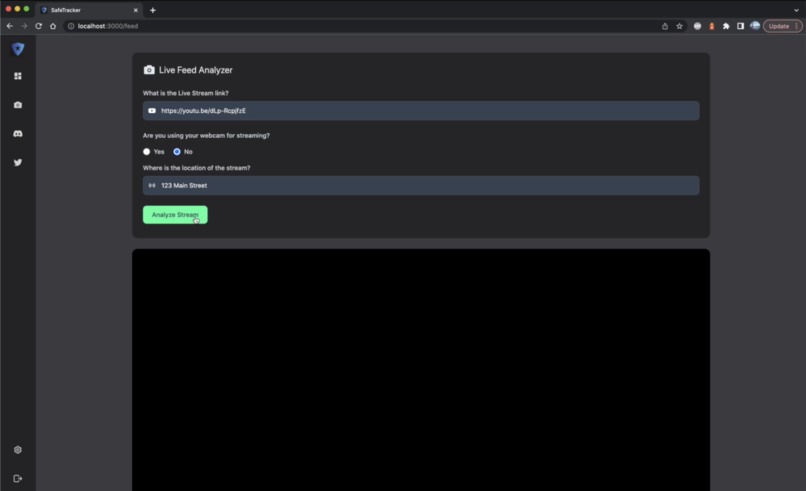Open the tab search chevron at top right
The height and width of the screenshot is (491, 806).
pyautogui.click(x=796, y=10)
